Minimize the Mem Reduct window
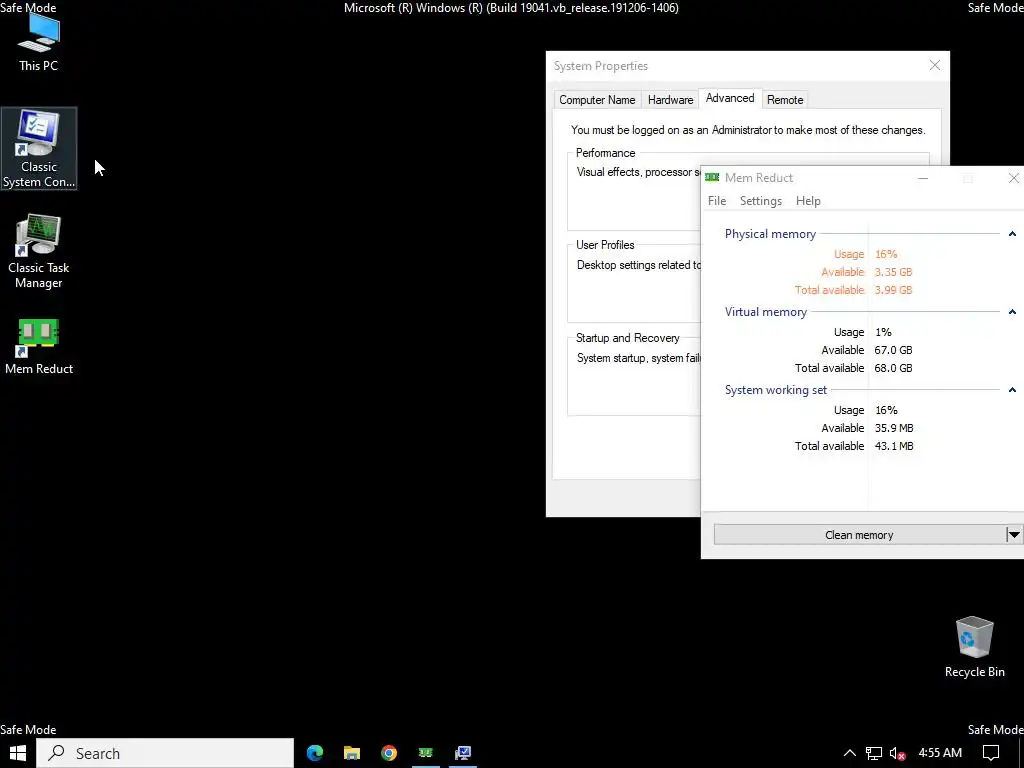The width and height of the screenshot is (1024, 768). (923, 178)
